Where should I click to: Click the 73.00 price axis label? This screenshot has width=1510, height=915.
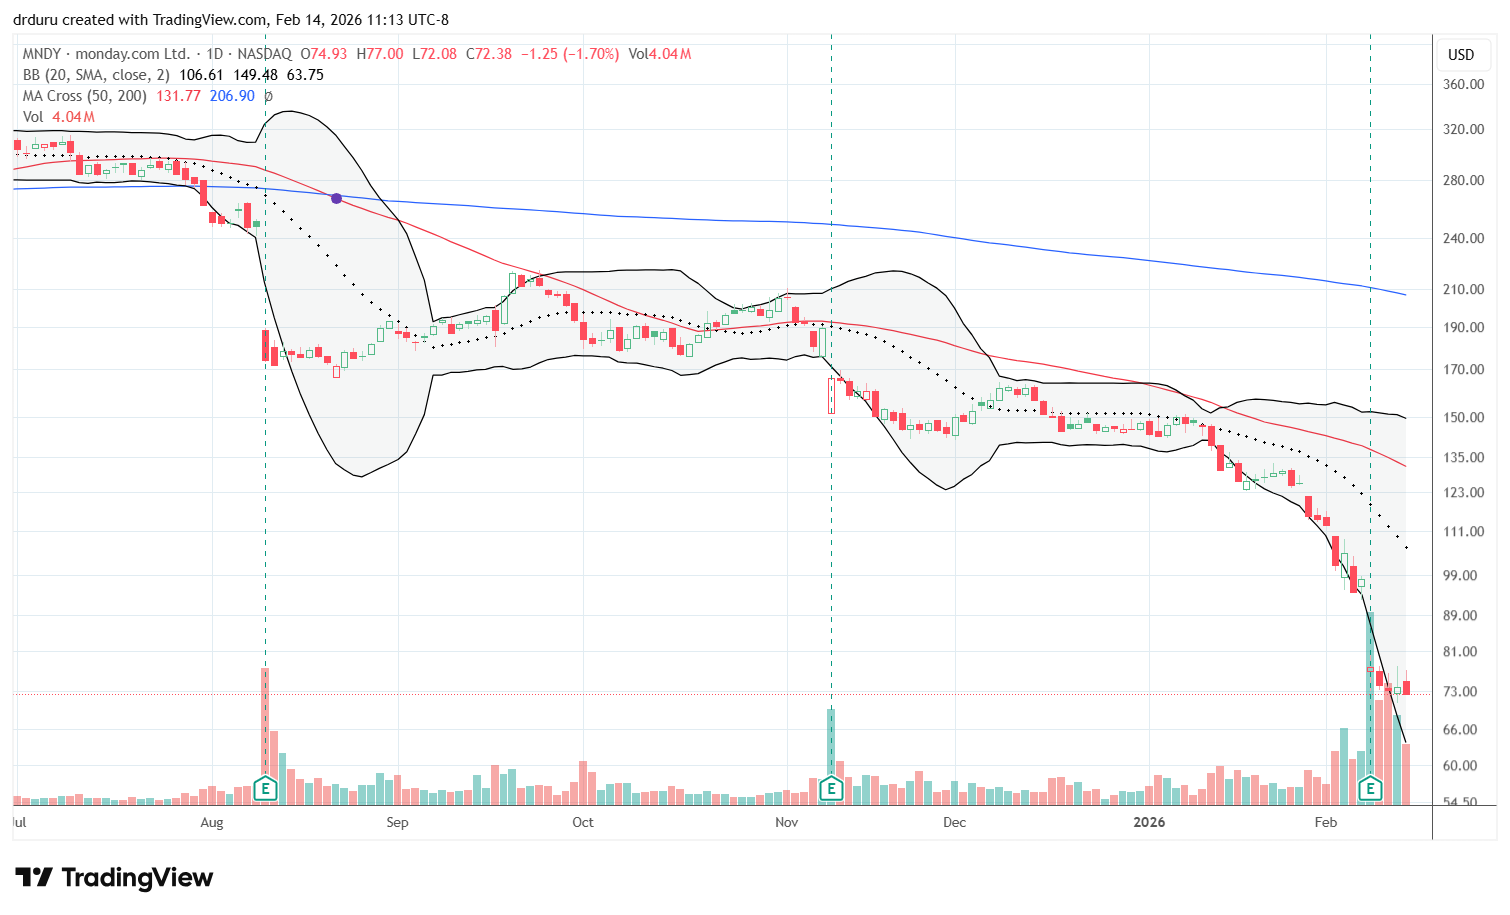1463,692
